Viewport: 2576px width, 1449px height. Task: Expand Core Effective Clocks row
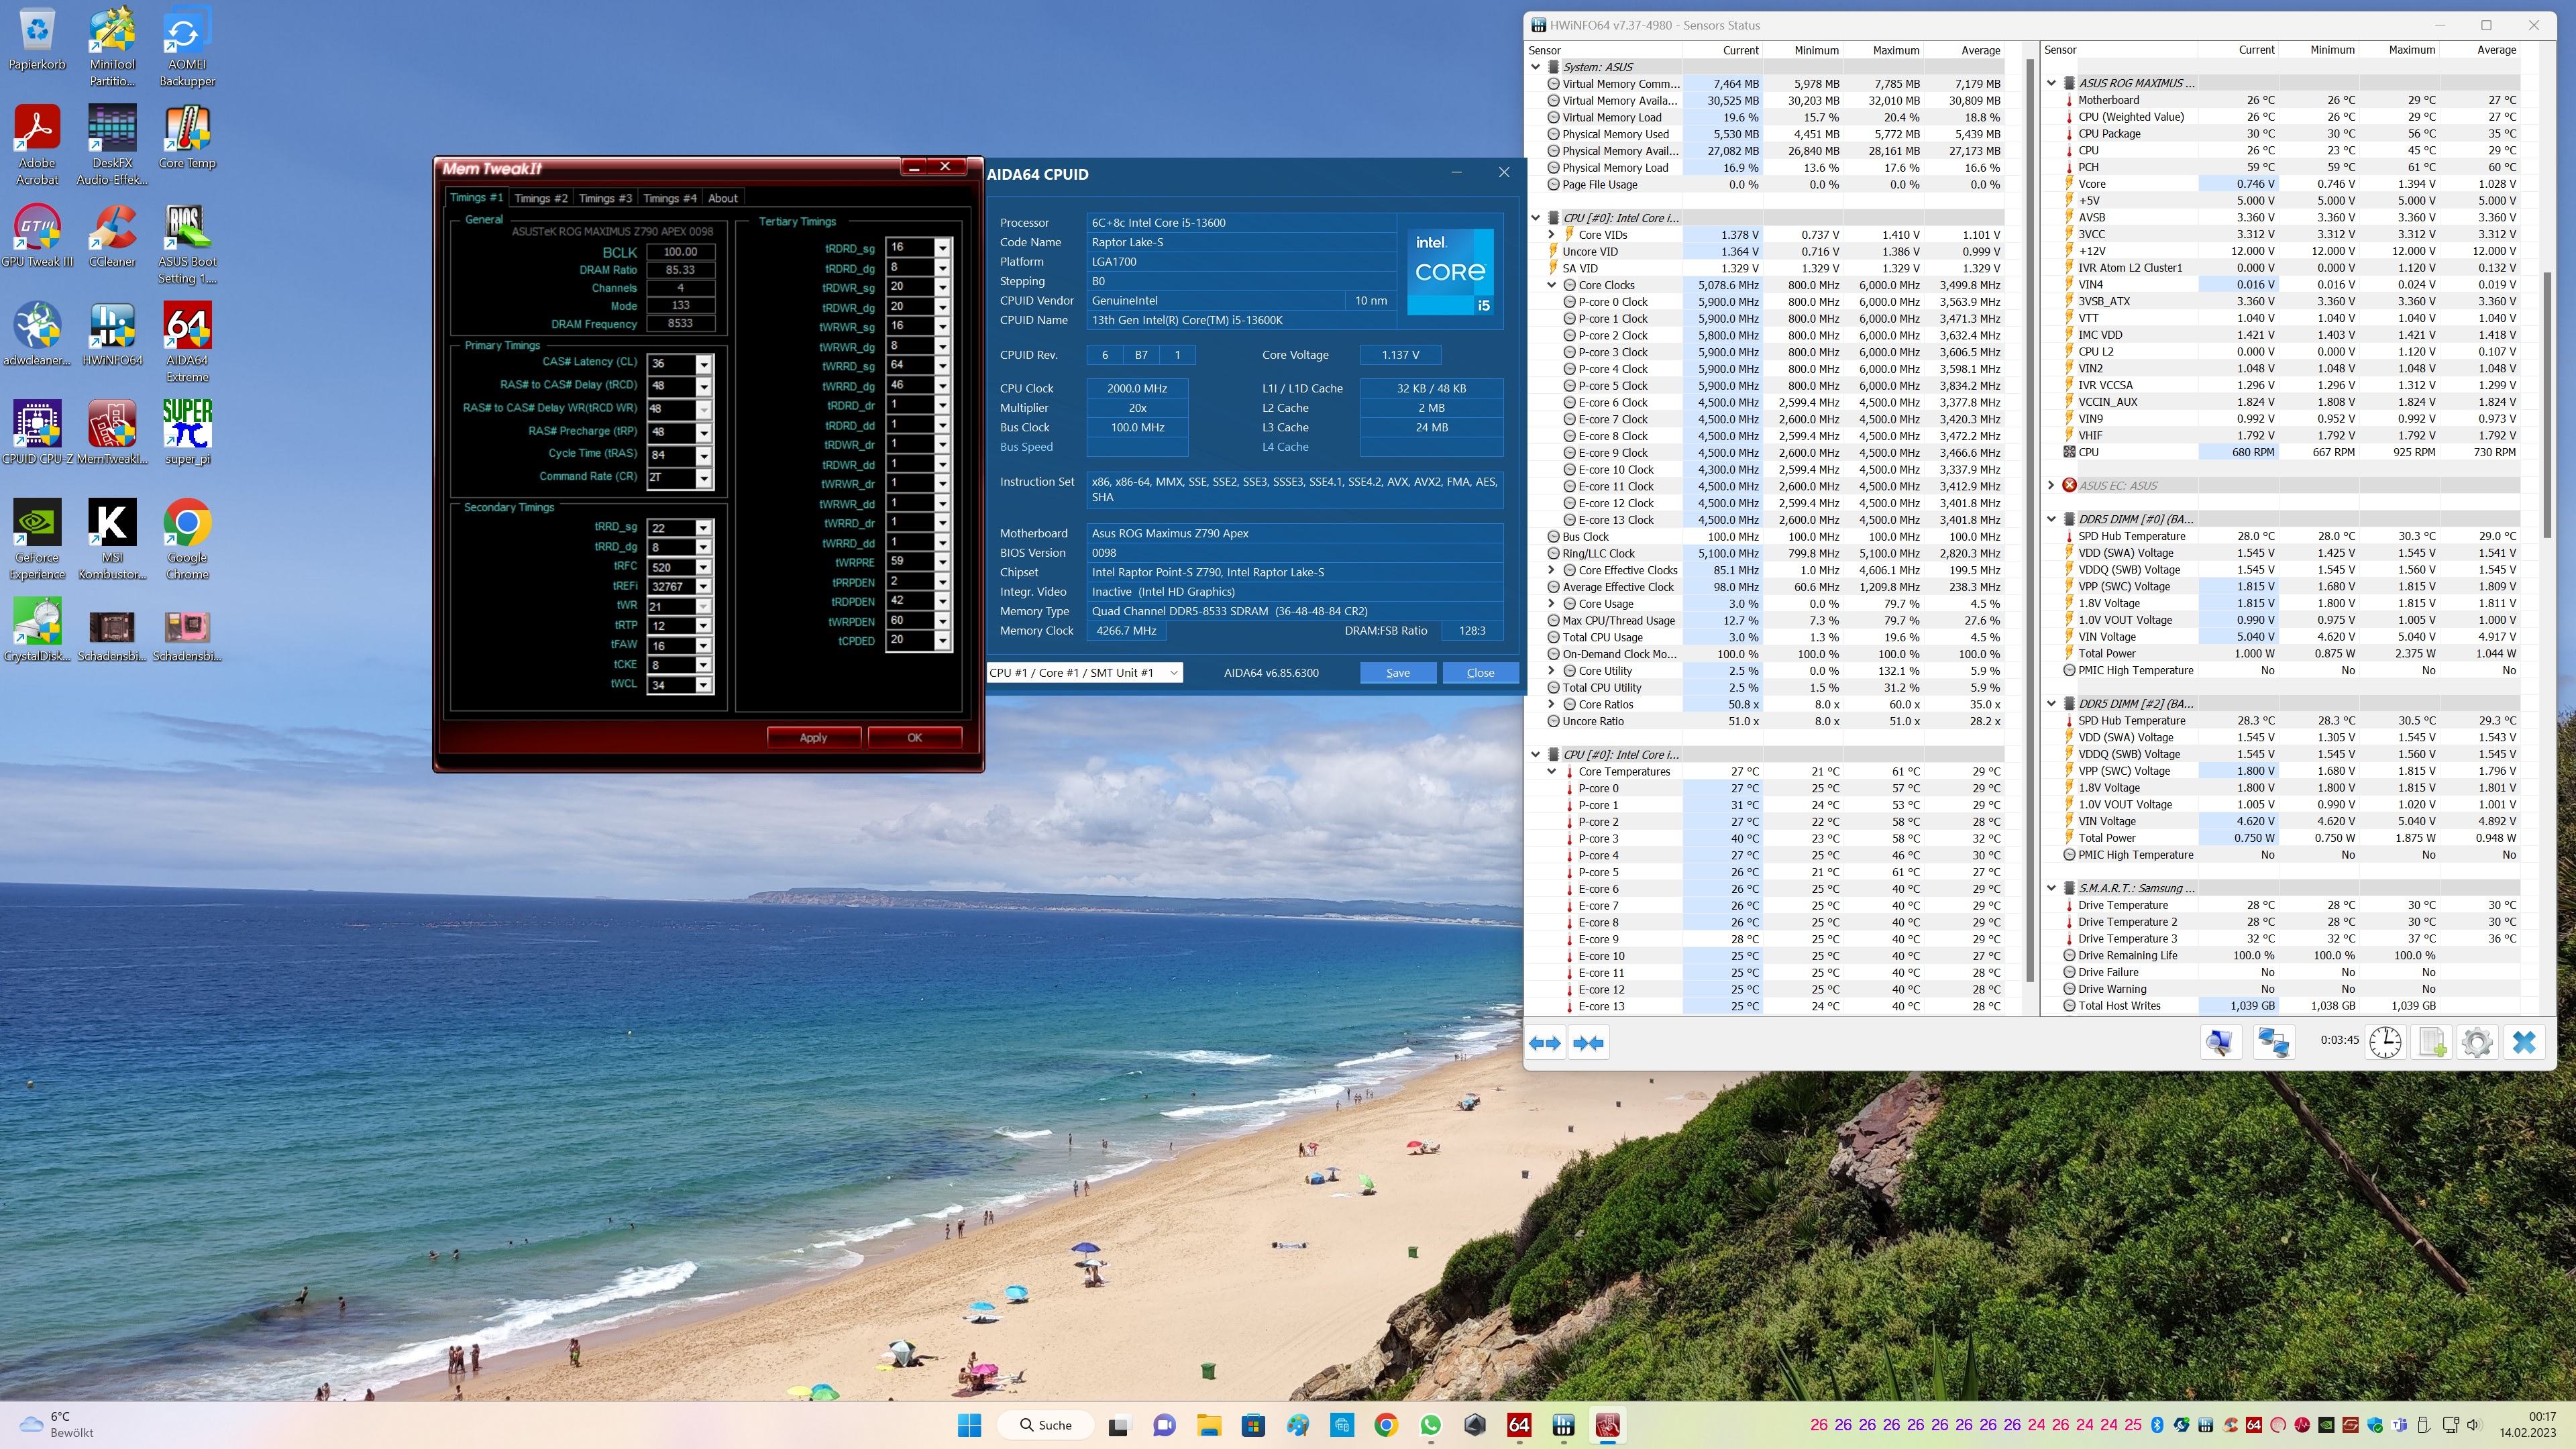[x=1552, y=570]
